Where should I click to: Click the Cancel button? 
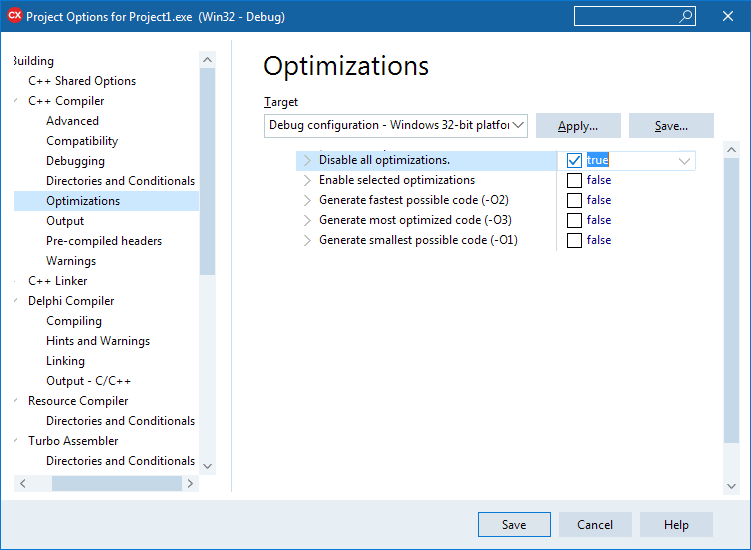click(x=595, y=525)
